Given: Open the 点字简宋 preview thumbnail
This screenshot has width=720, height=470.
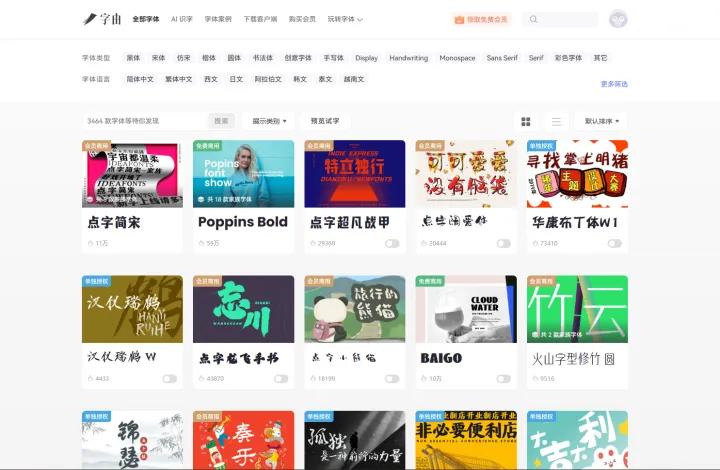Looking at the screenshot, I should click(132, 174).
